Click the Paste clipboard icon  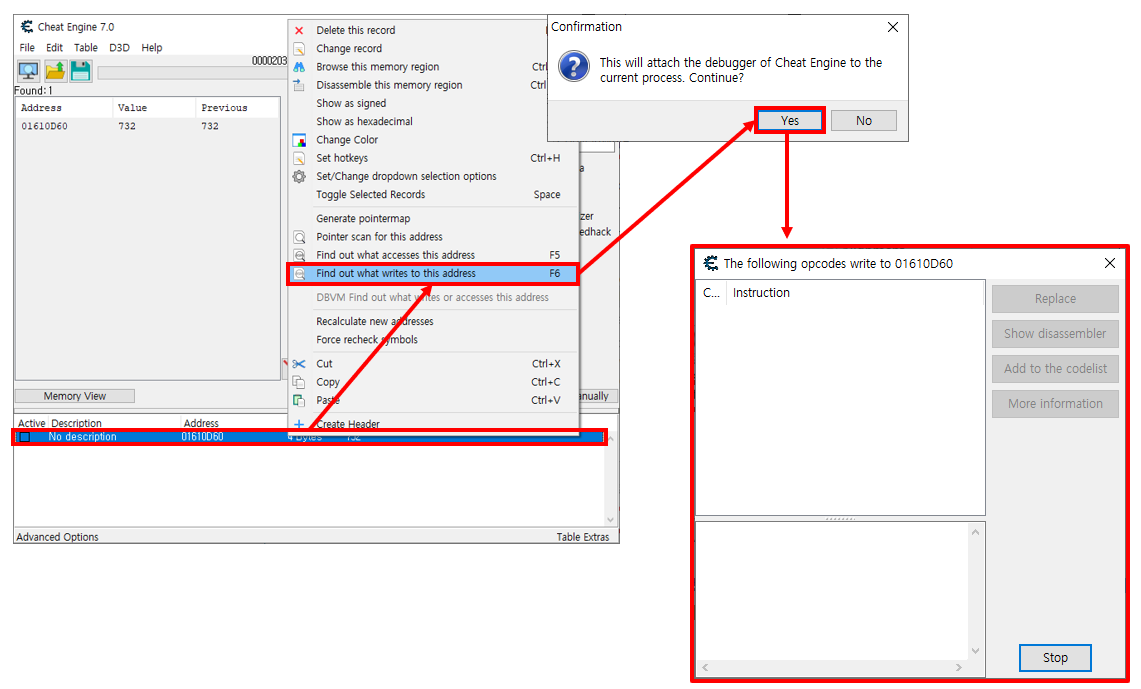point(299,400)
